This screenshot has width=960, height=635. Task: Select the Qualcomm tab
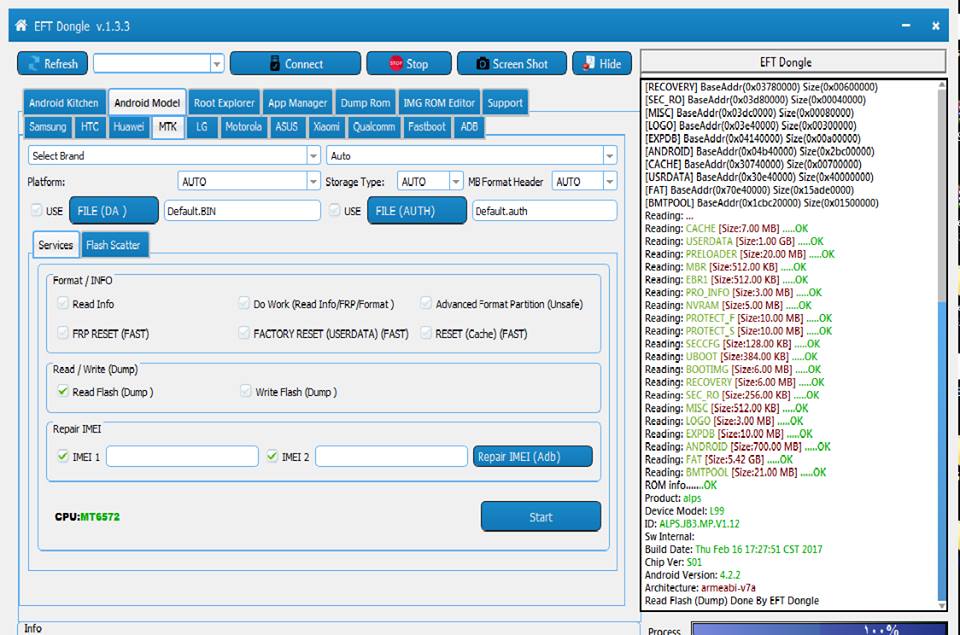coord(373,127)
